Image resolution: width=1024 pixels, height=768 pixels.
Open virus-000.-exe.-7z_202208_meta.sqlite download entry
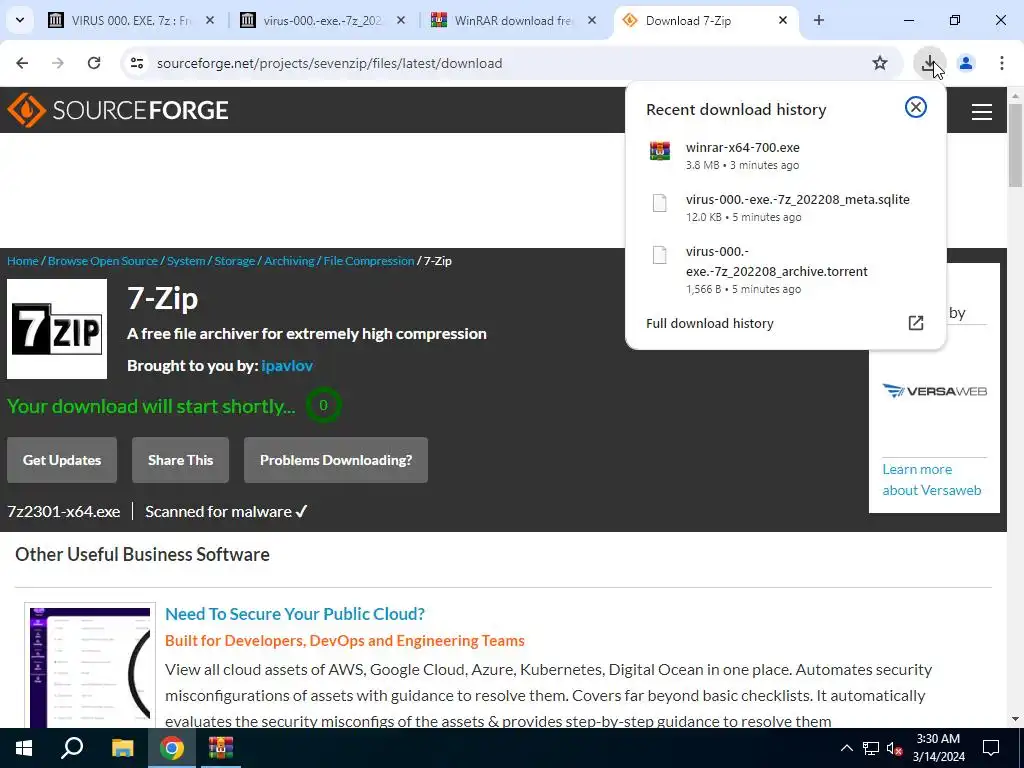pyautogui.click(x=785, y=208)
